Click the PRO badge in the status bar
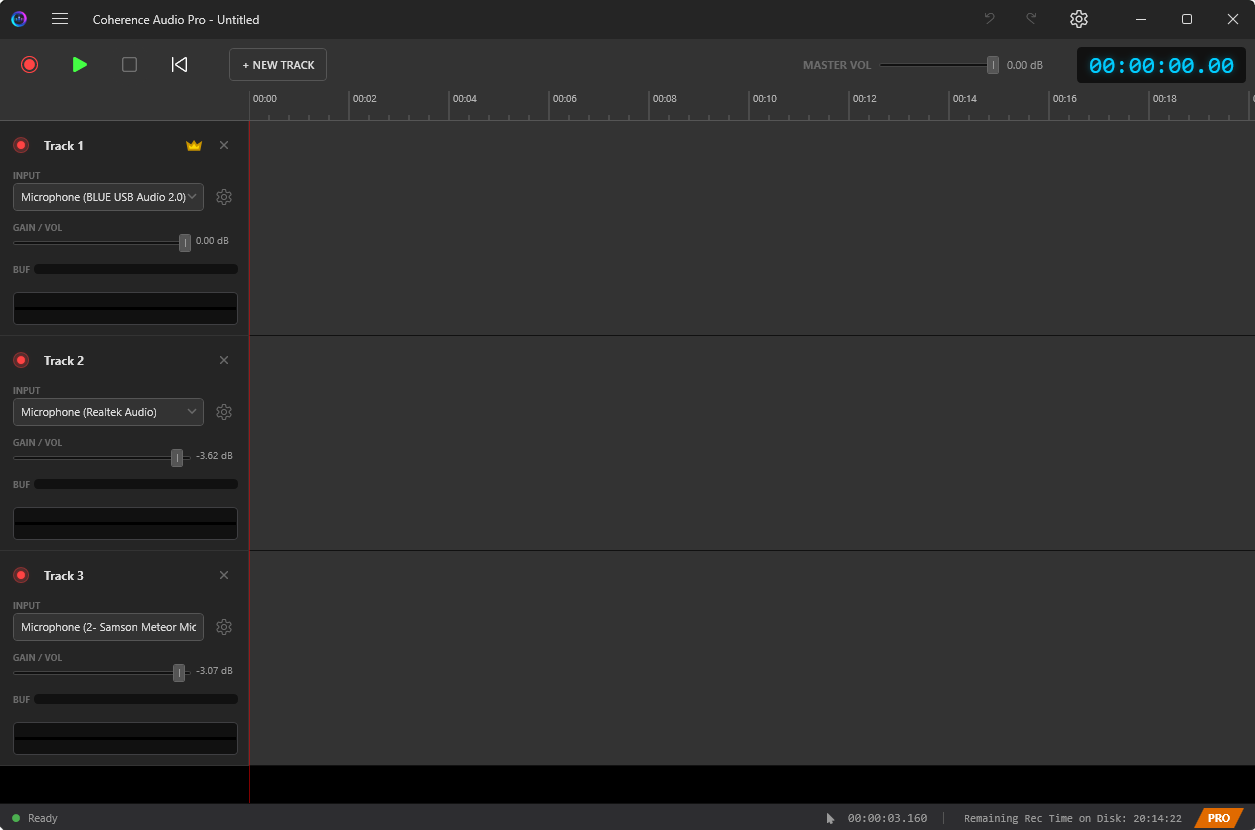This screenshot has height=830, width=1255. coord(1218,818)
